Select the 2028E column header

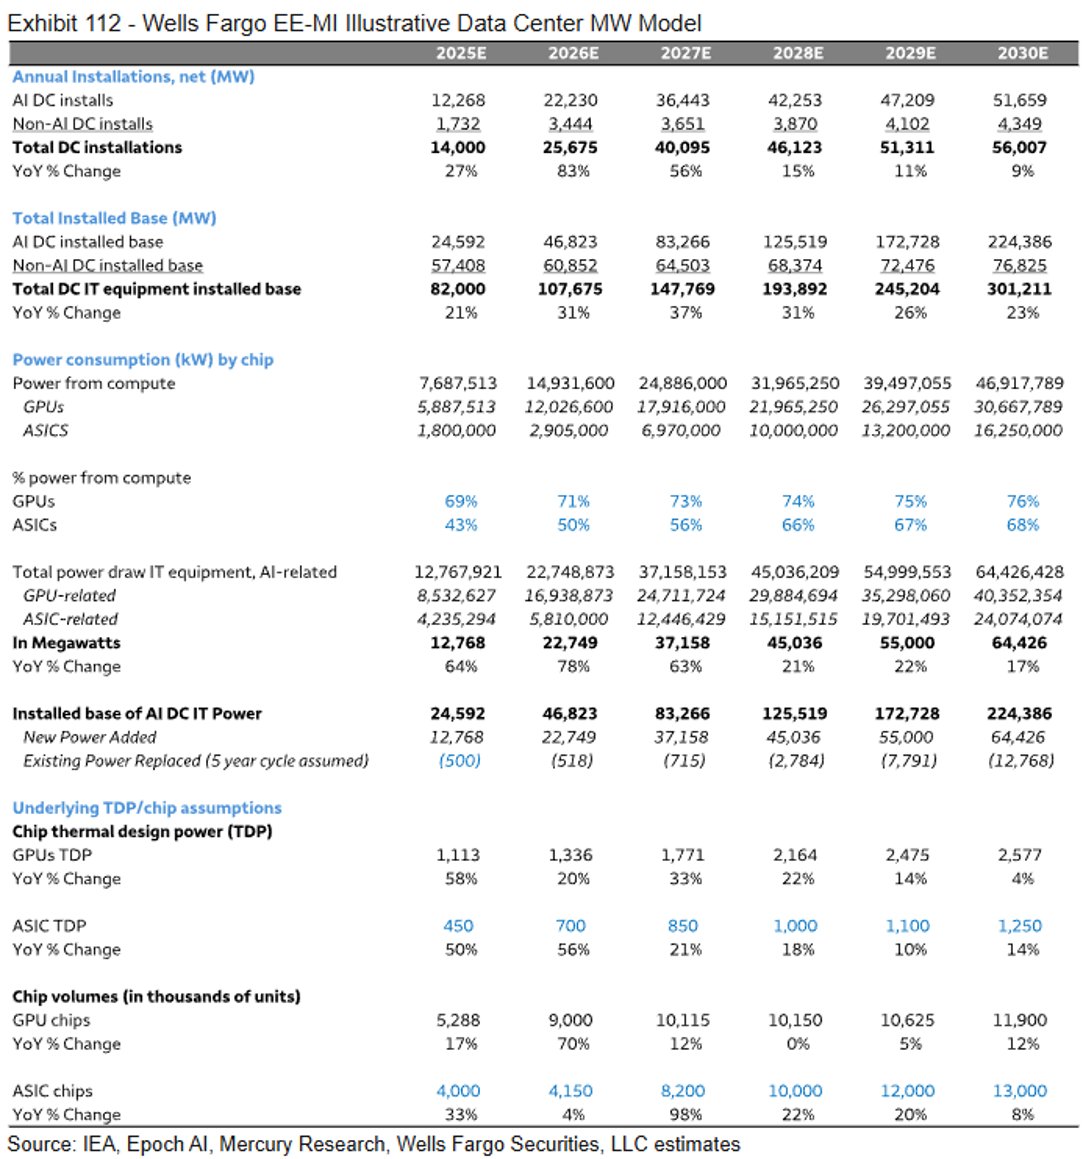coord(798,53)
